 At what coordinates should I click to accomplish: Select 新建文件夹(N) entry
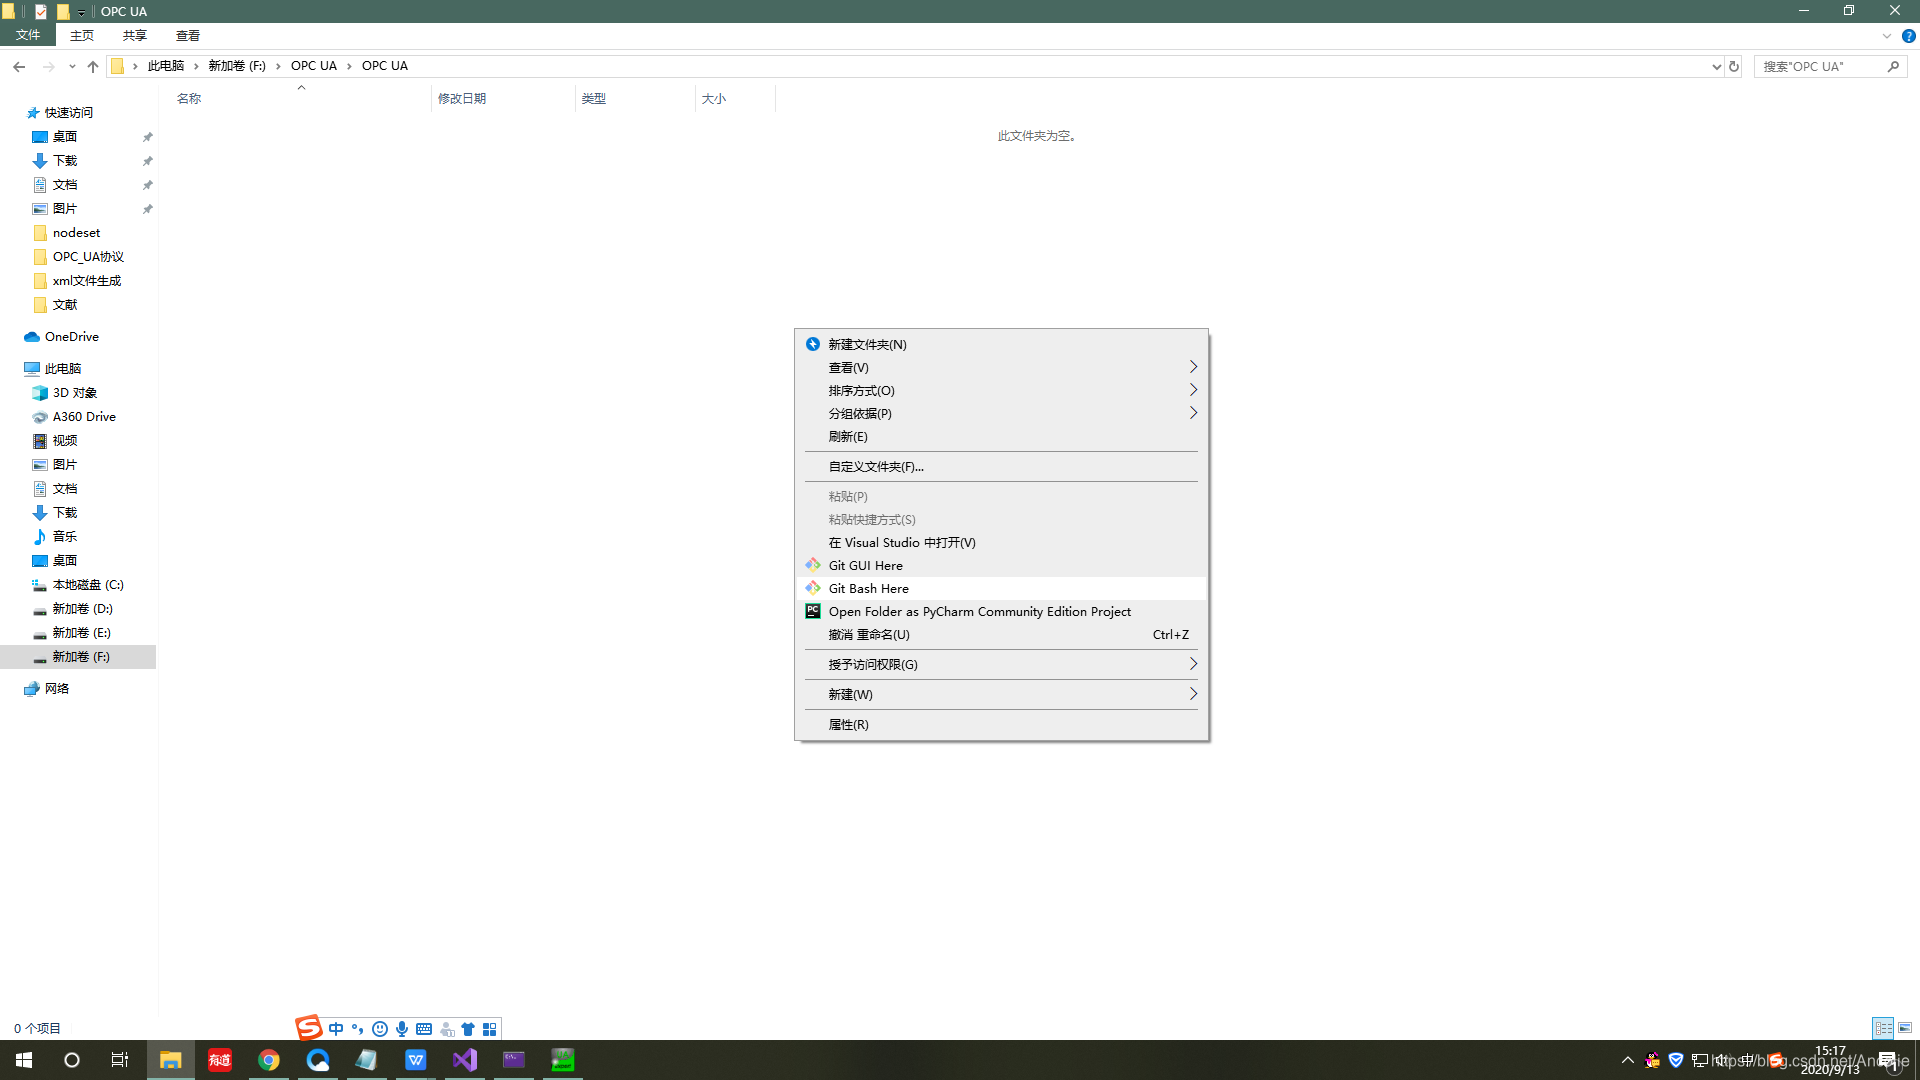(1001, 344)
